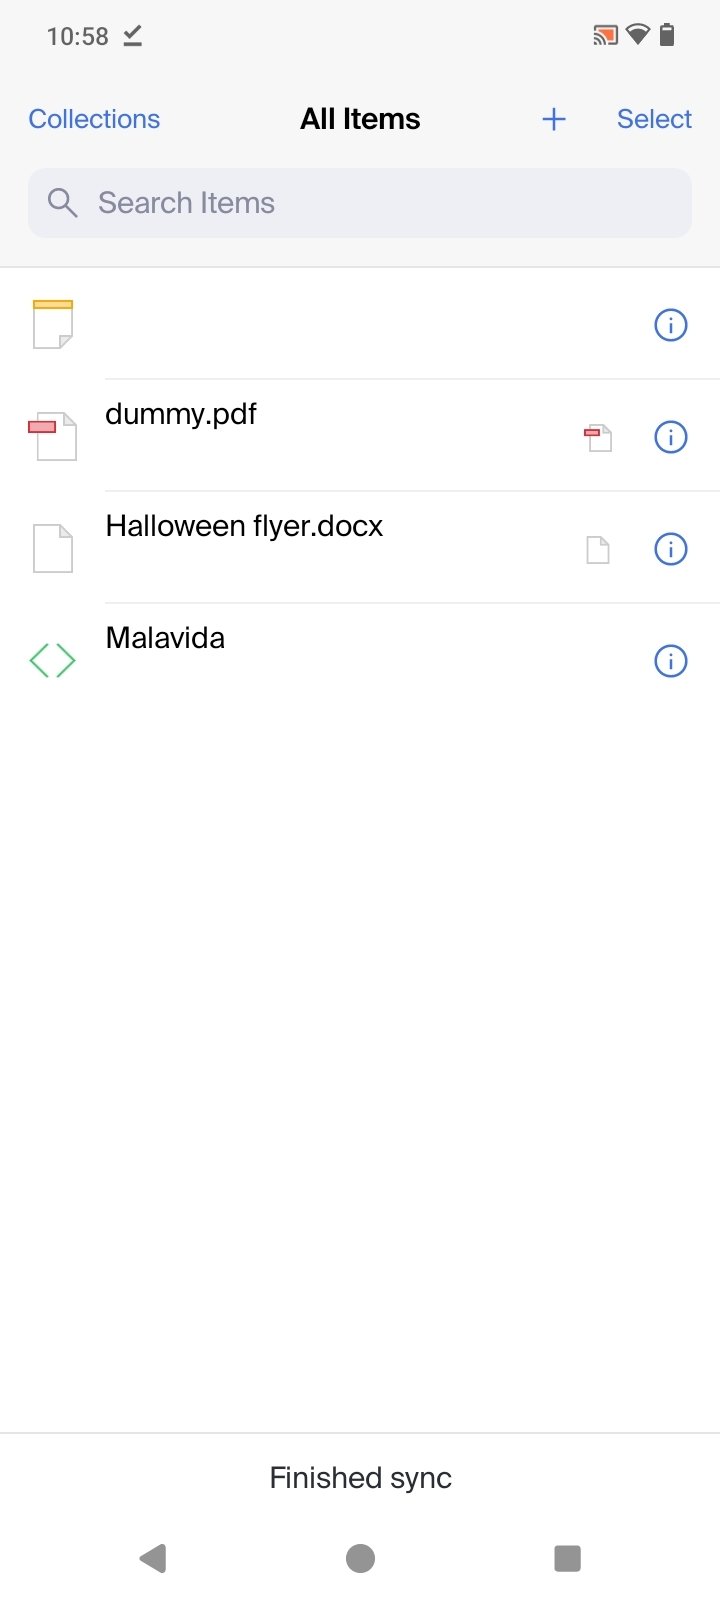This screenshot has height=1600, width=720.
Task: Tap Select to choose items
Action: (x=654, y=119)
